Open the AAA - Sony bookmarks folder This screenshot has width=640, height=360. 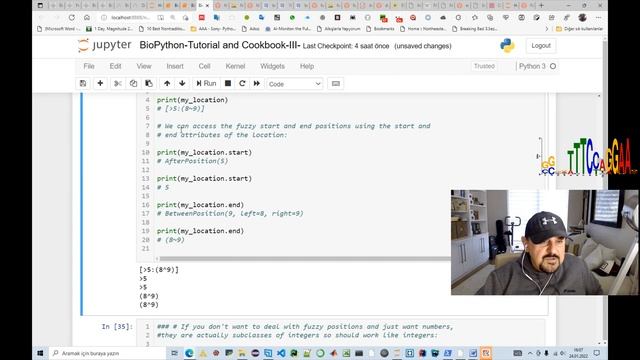(x=213, y=29)
